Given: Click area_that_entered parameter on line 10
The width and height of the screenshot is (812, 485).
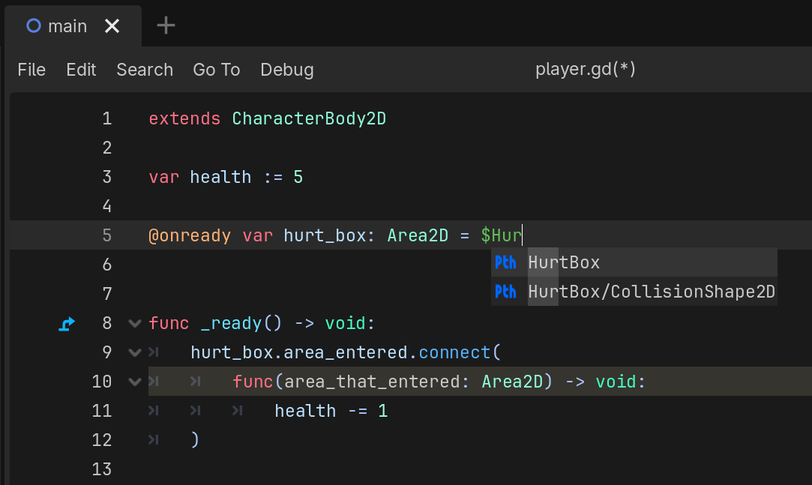Looking at the screenshot, I should [x=372, y=381].
